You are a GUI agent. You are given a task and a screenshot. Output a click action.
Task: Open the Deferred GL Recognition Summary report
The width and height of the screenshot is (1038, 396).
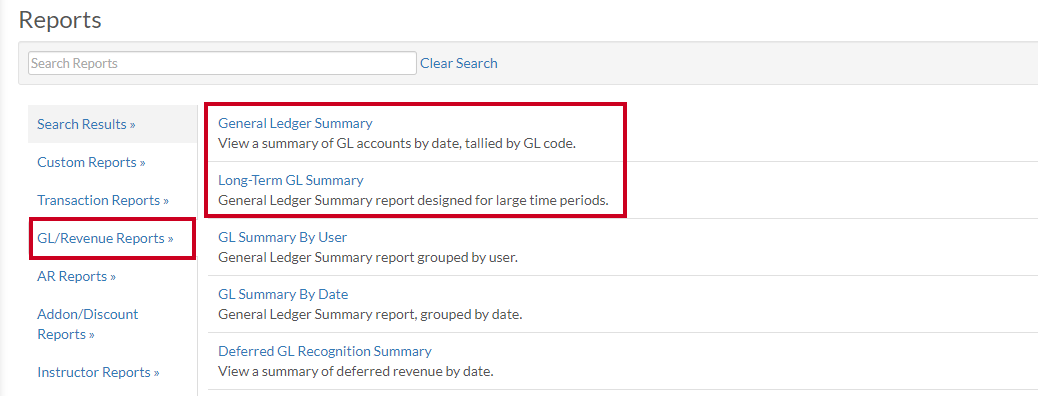(324, 351)
